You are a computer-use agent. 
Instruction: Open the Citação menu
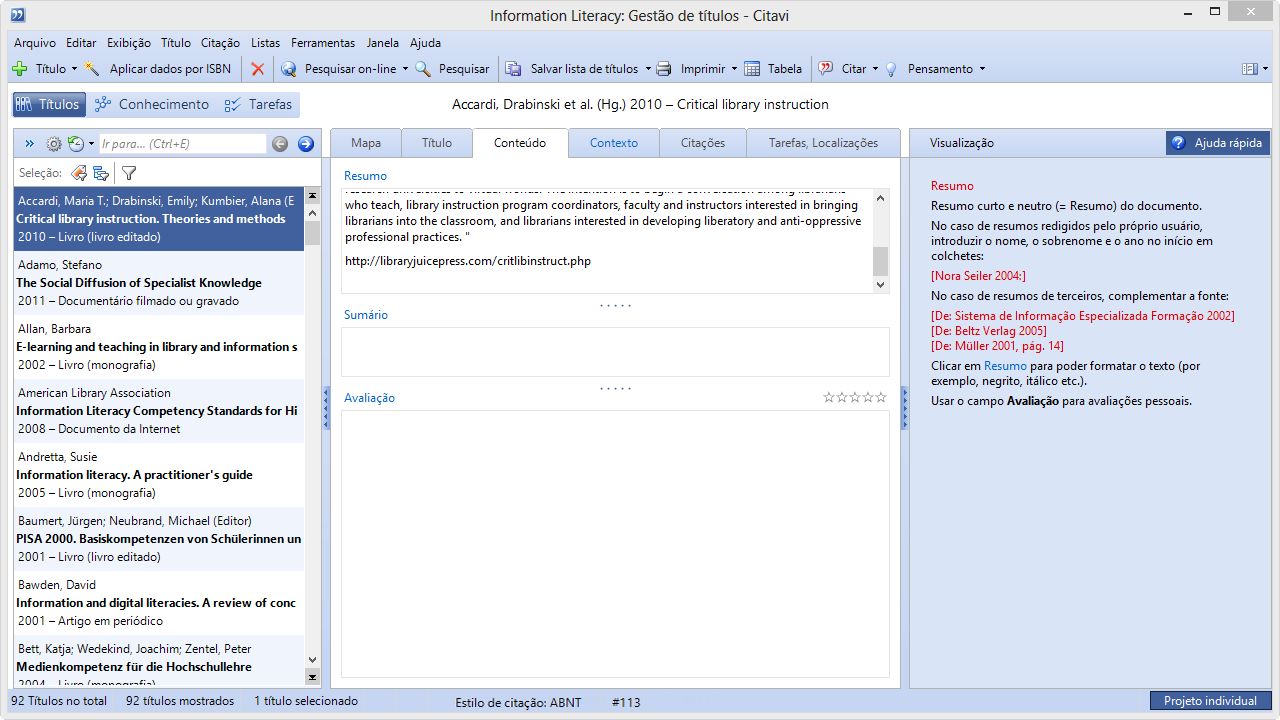(x=220, y=43)
